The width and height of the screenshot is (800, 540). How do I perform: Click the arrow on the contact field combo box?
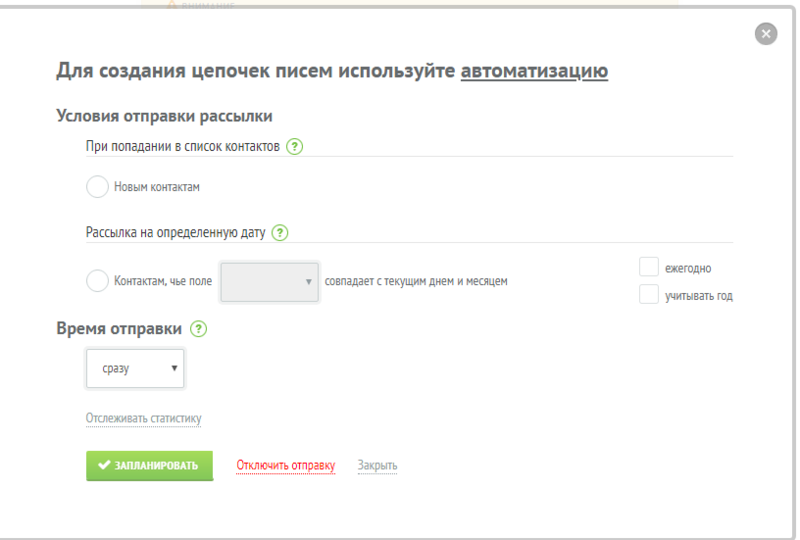coord(308,282)
